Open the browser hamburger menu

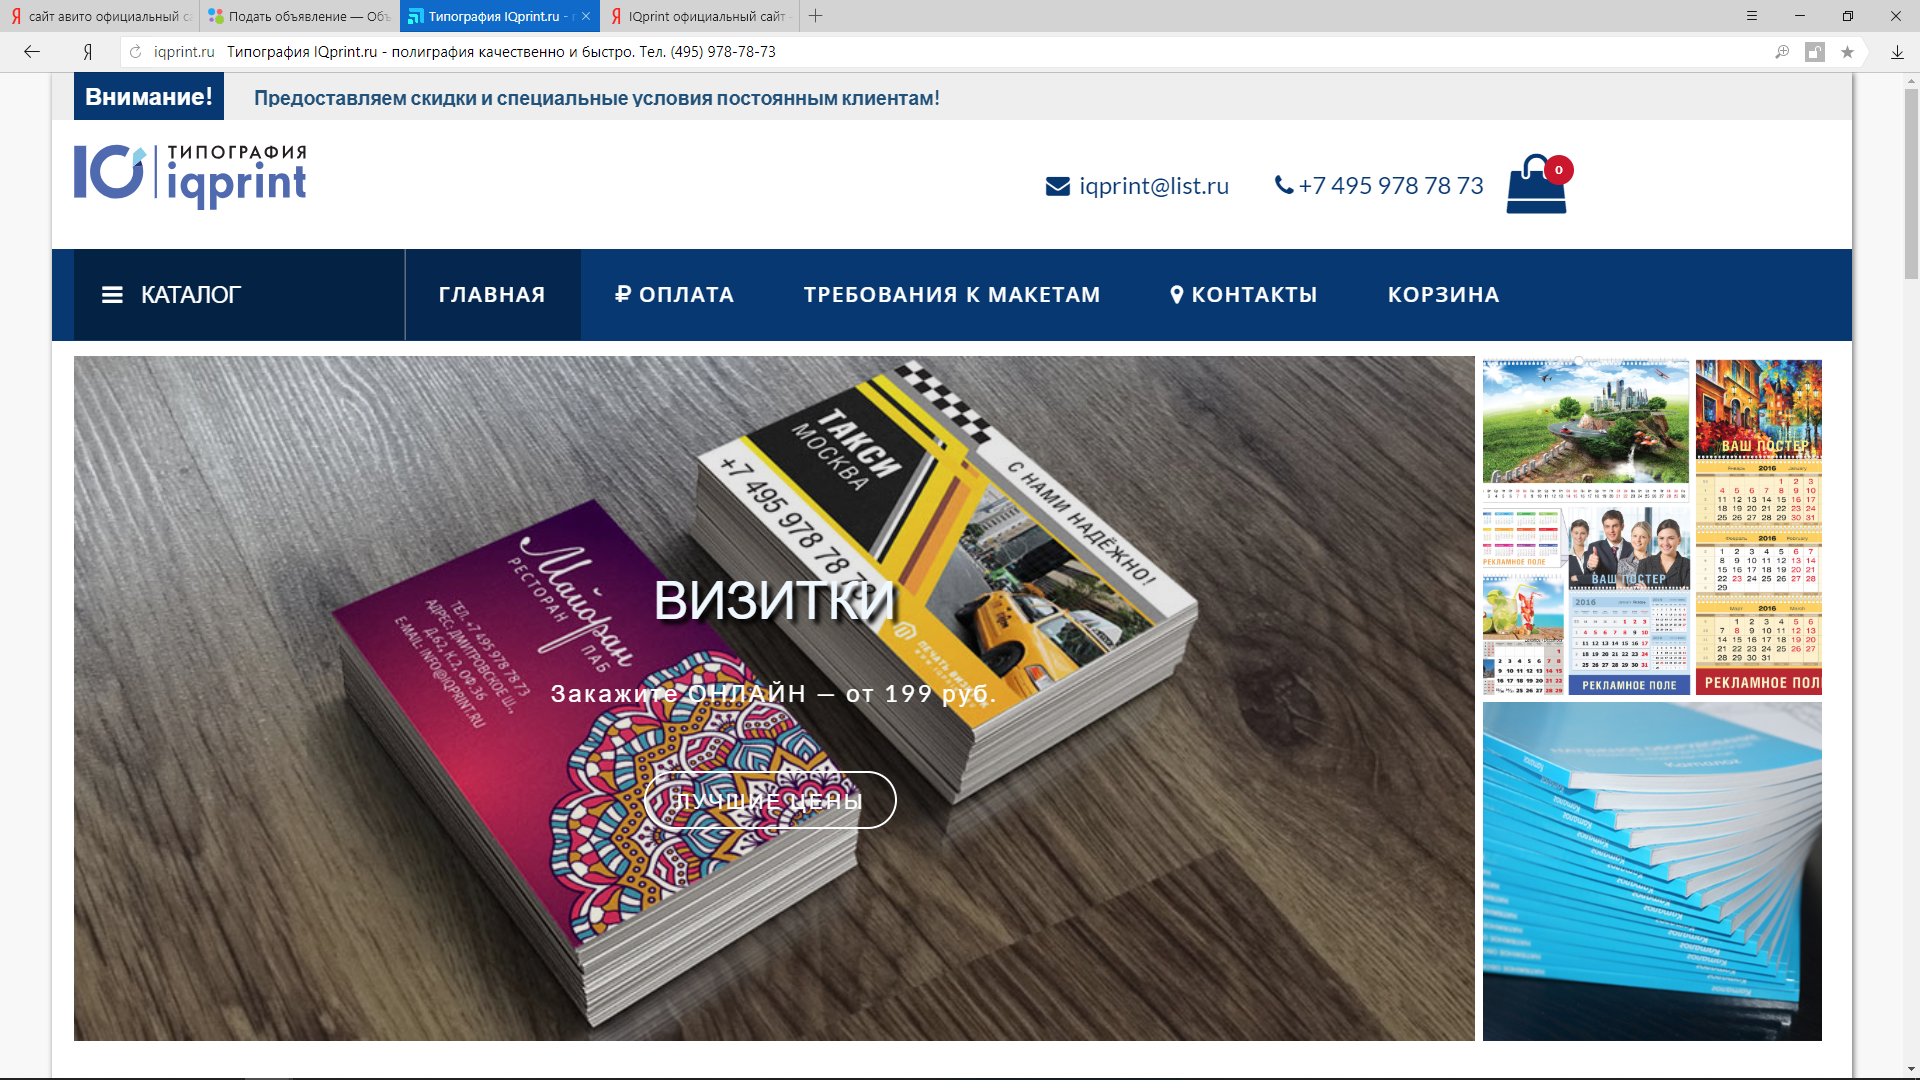pos(1752,16)
